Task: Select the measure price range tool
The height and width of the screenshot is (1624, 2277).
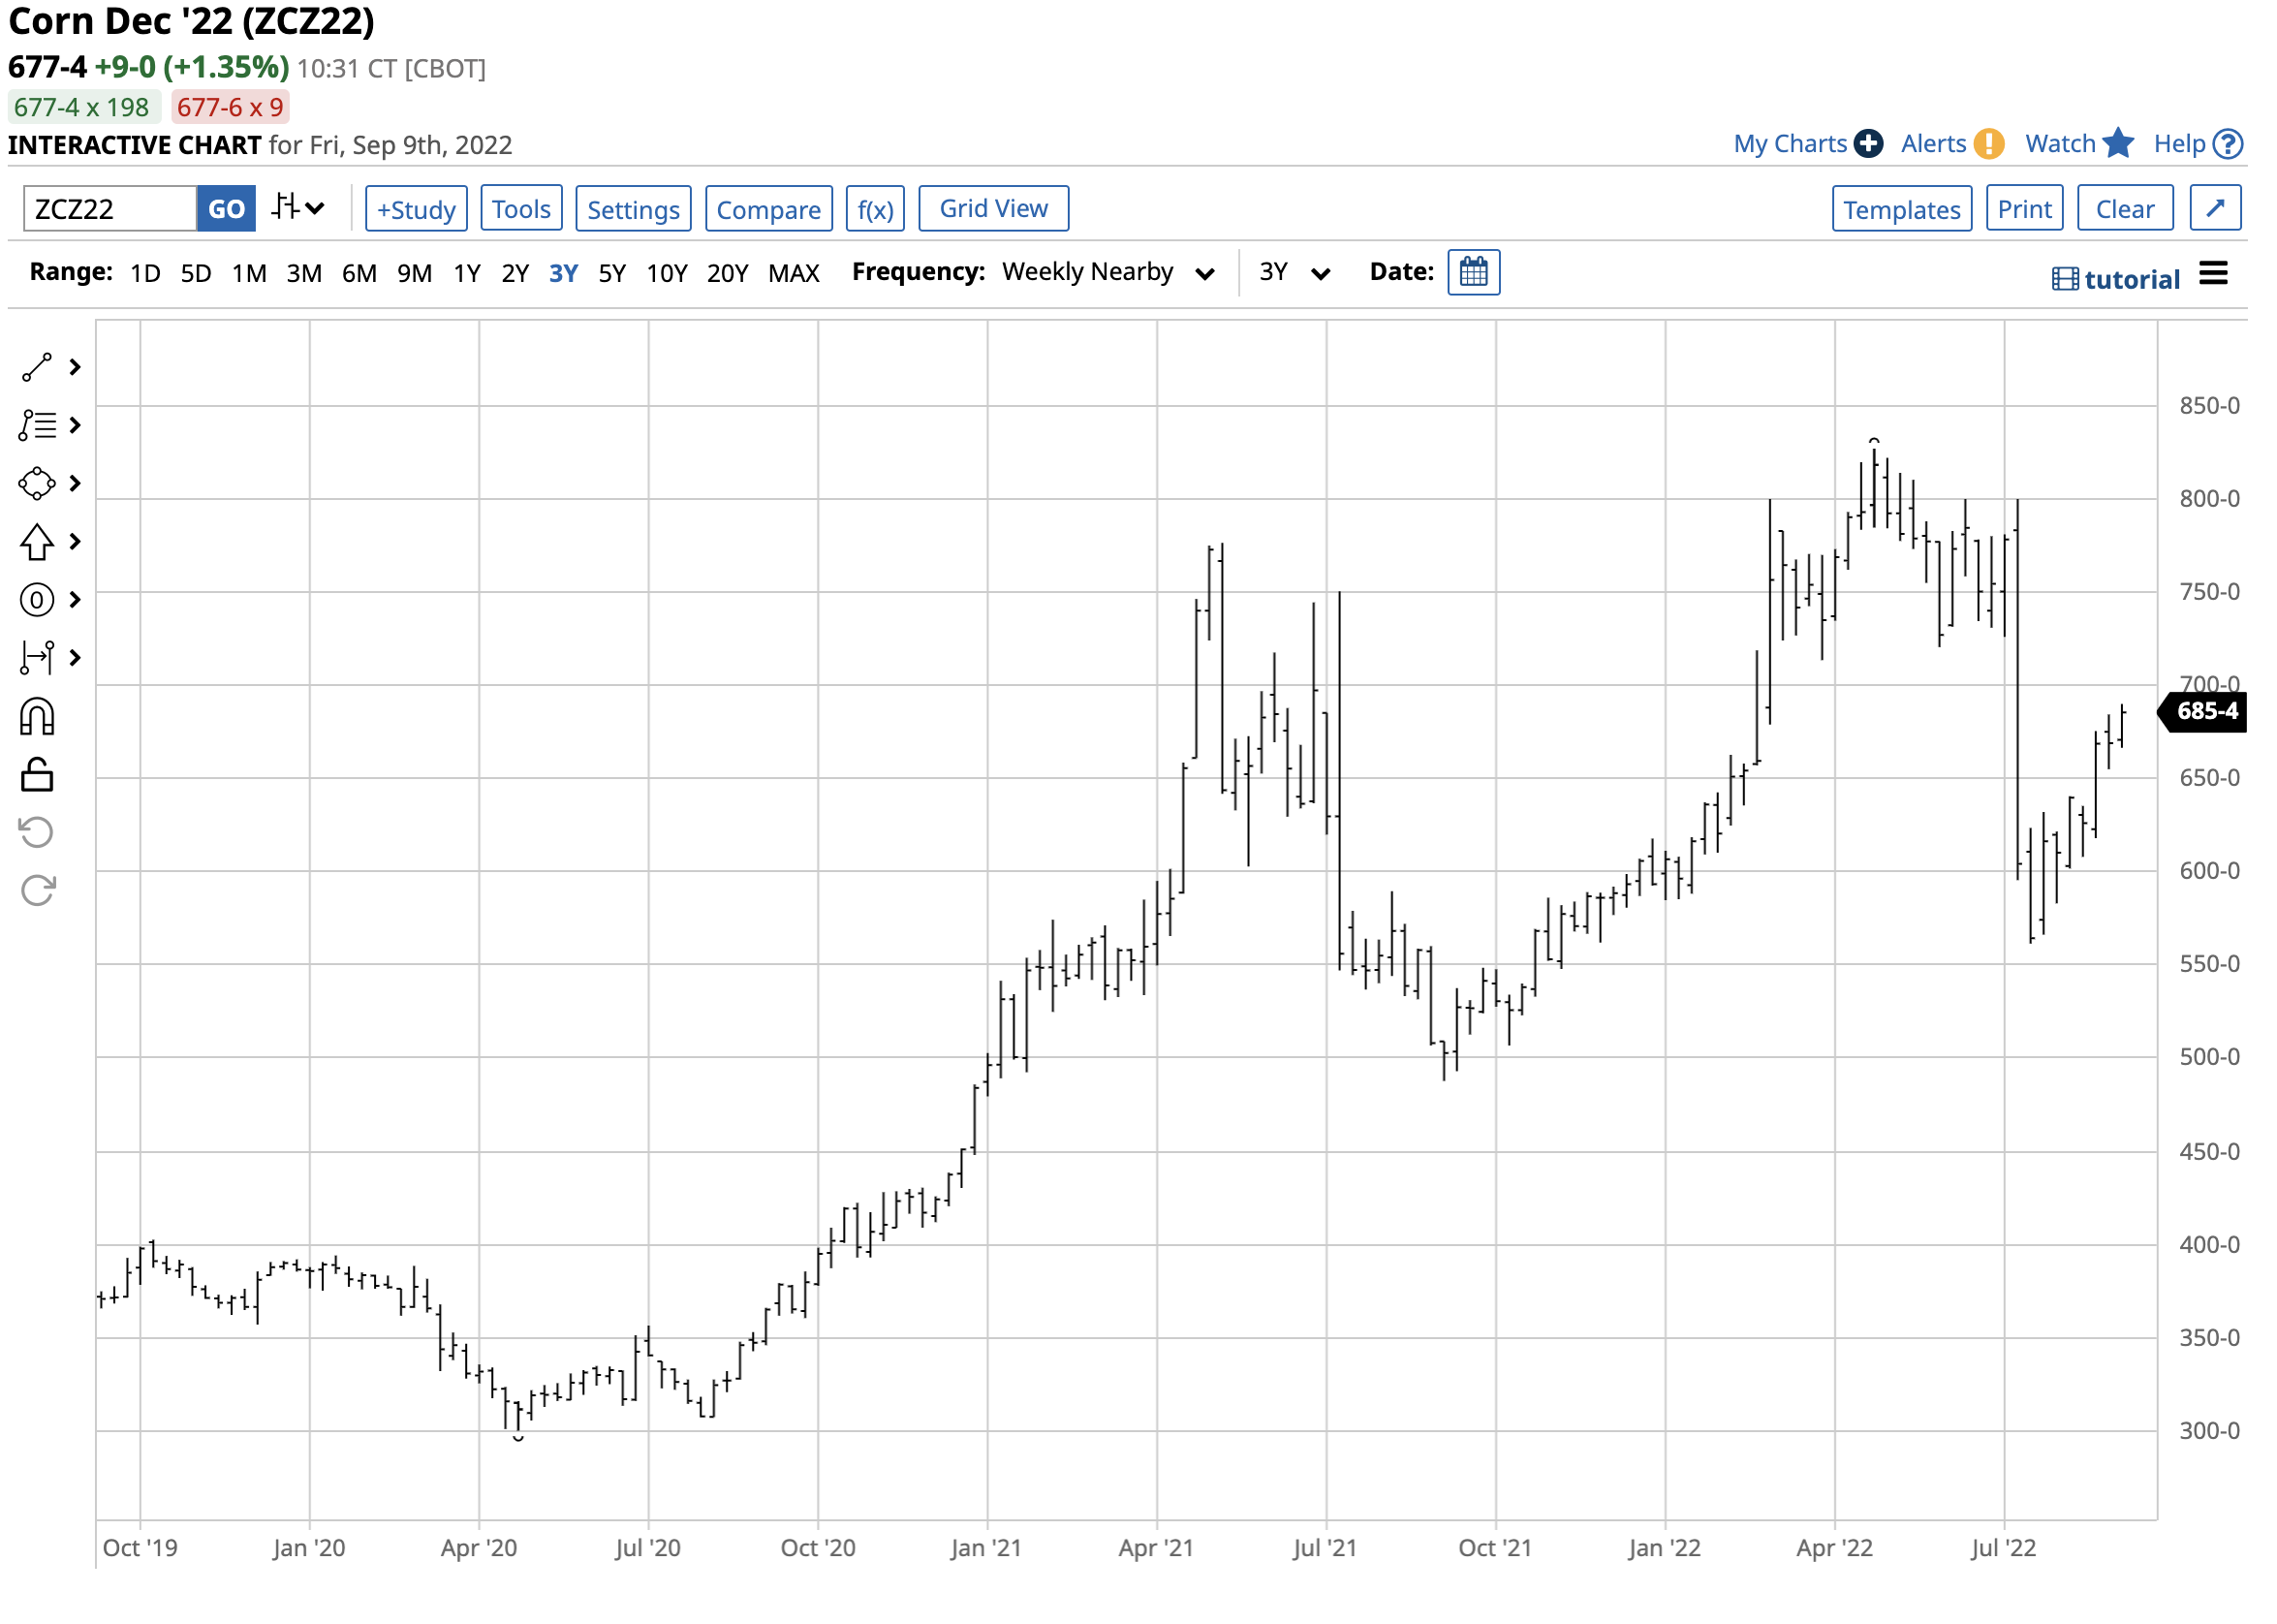Action: pos(37,657)
